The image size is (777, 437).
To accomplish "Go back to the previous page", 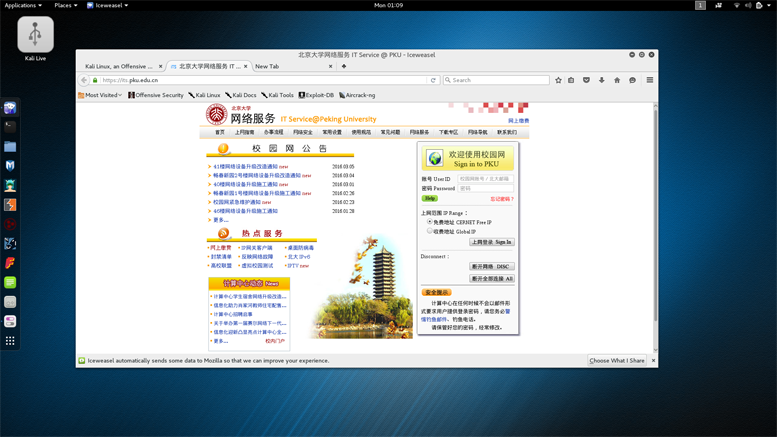I will coord(84,80).
